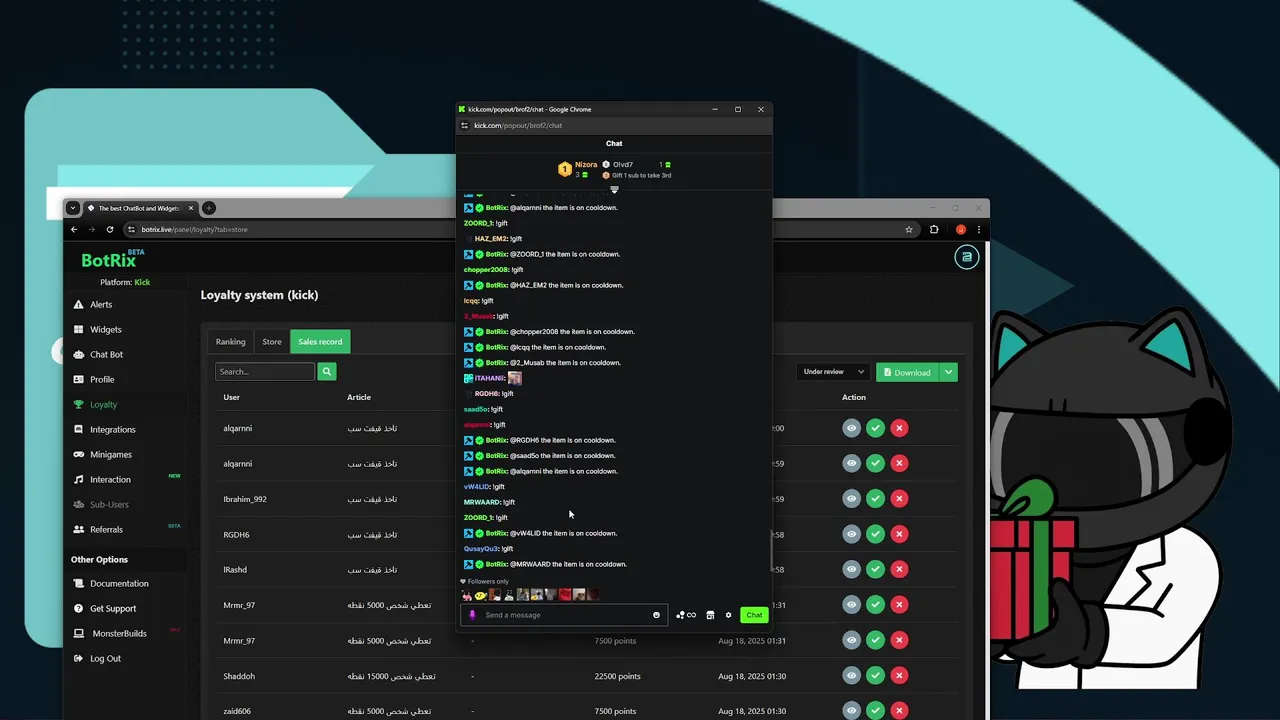Send message with the green Chat button

point(754,615)
